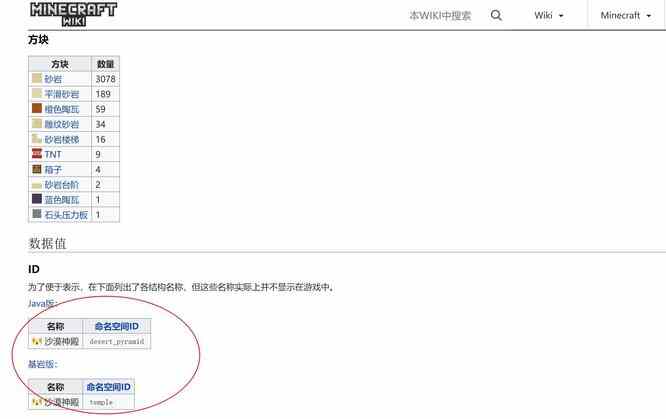Viewport: 666px width, 419px height.
Task: Click the 沙漠神殿 icon in Java版 table
Action: coord(36,341)
